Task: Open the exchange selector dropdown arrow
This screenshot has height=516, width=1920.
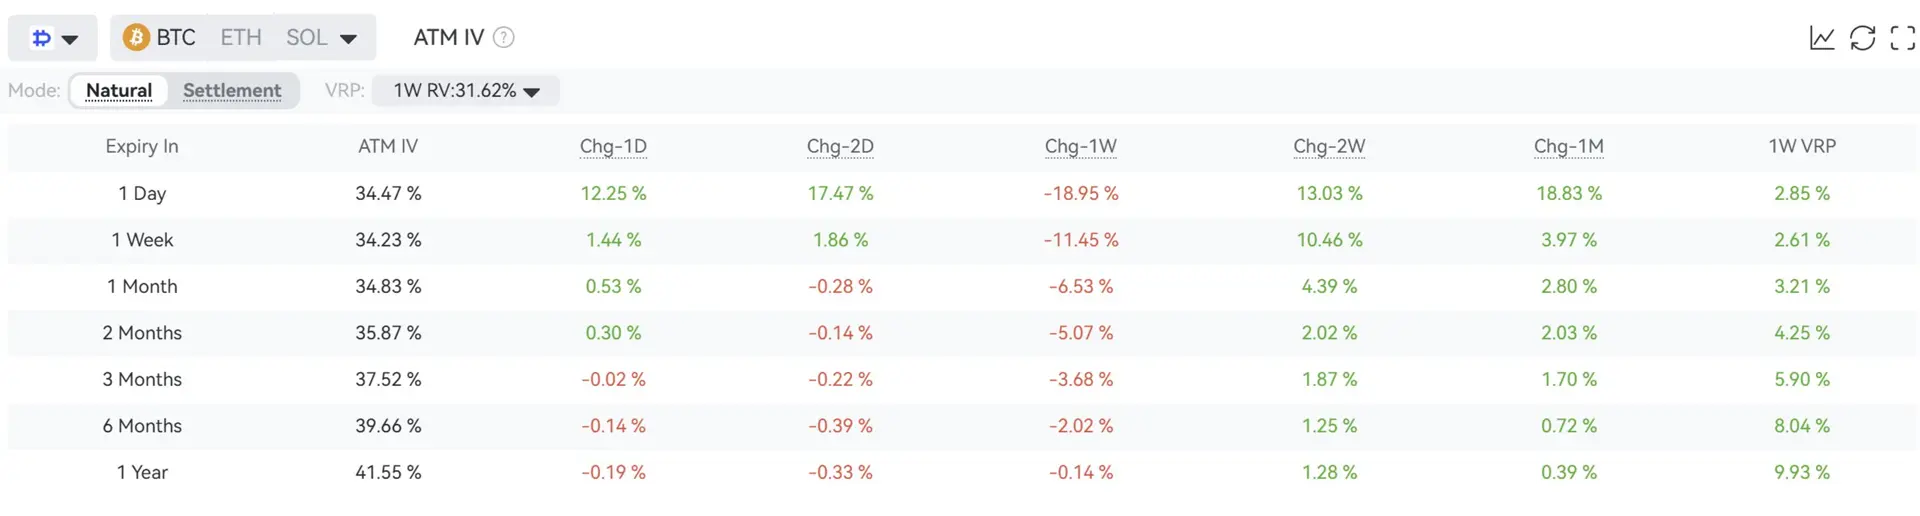Action: tap(70, 40)
